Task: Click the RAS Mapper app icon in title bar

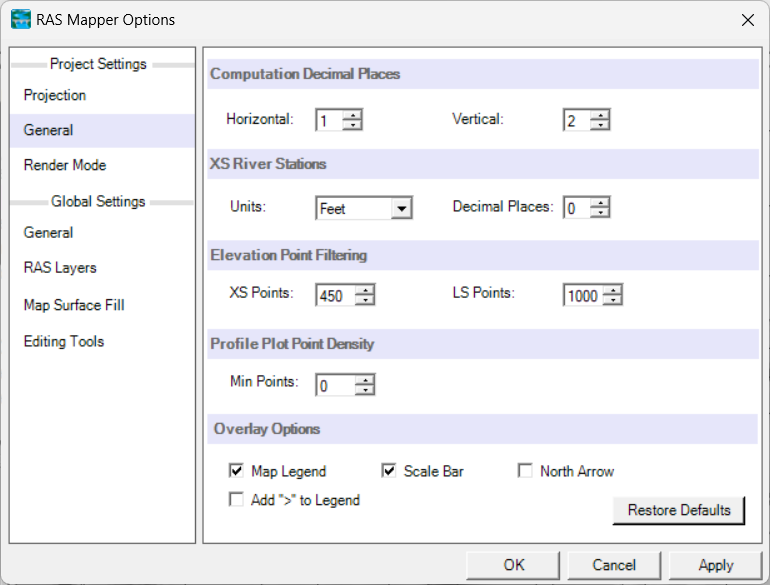Action: 20,20
